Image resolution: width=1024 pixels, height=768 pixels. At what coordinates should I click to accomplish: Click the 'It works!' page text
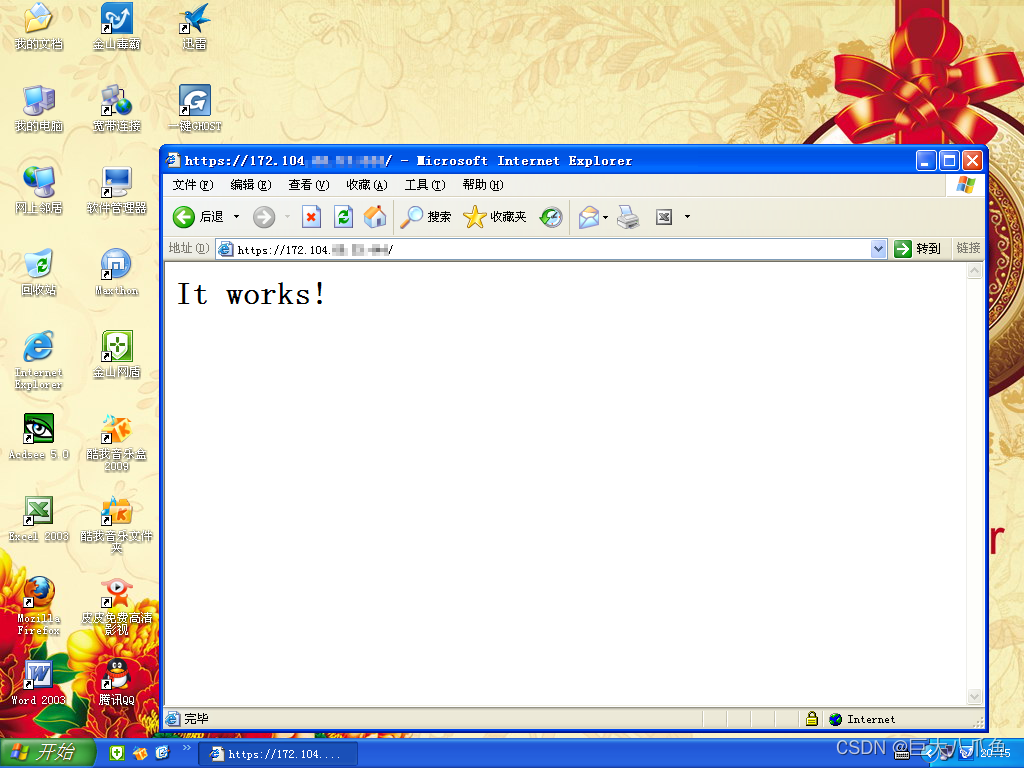pyautogui.click(x=251, y=295)
